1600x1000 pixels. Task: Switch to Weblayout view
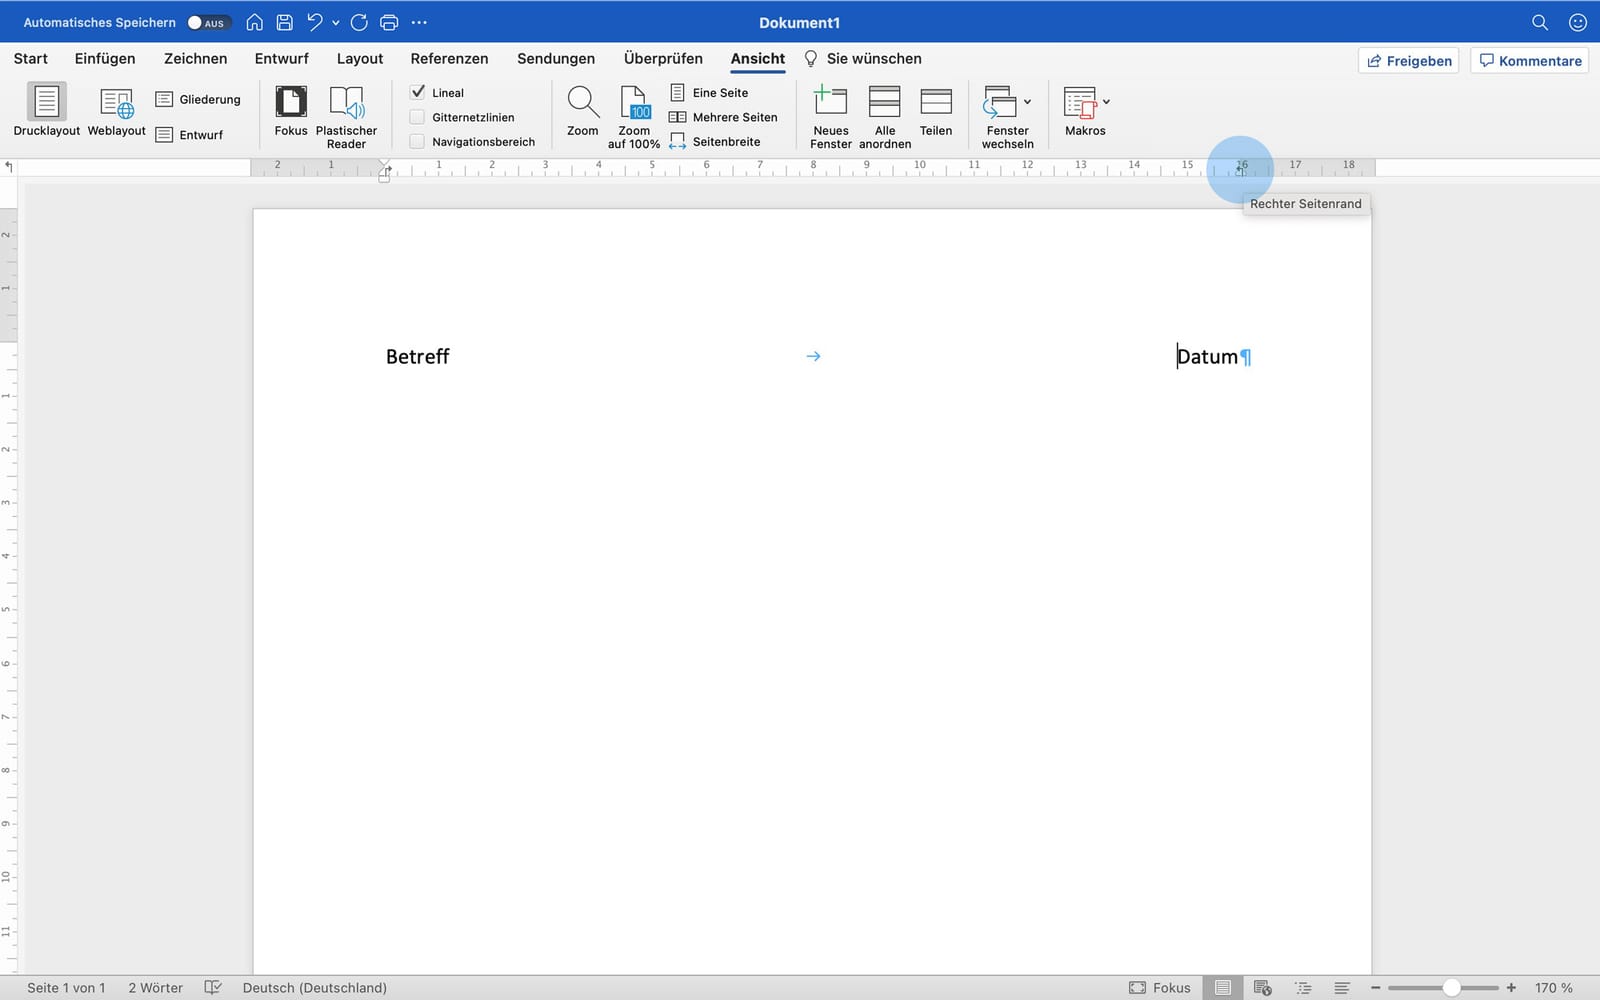pos(116,110)
